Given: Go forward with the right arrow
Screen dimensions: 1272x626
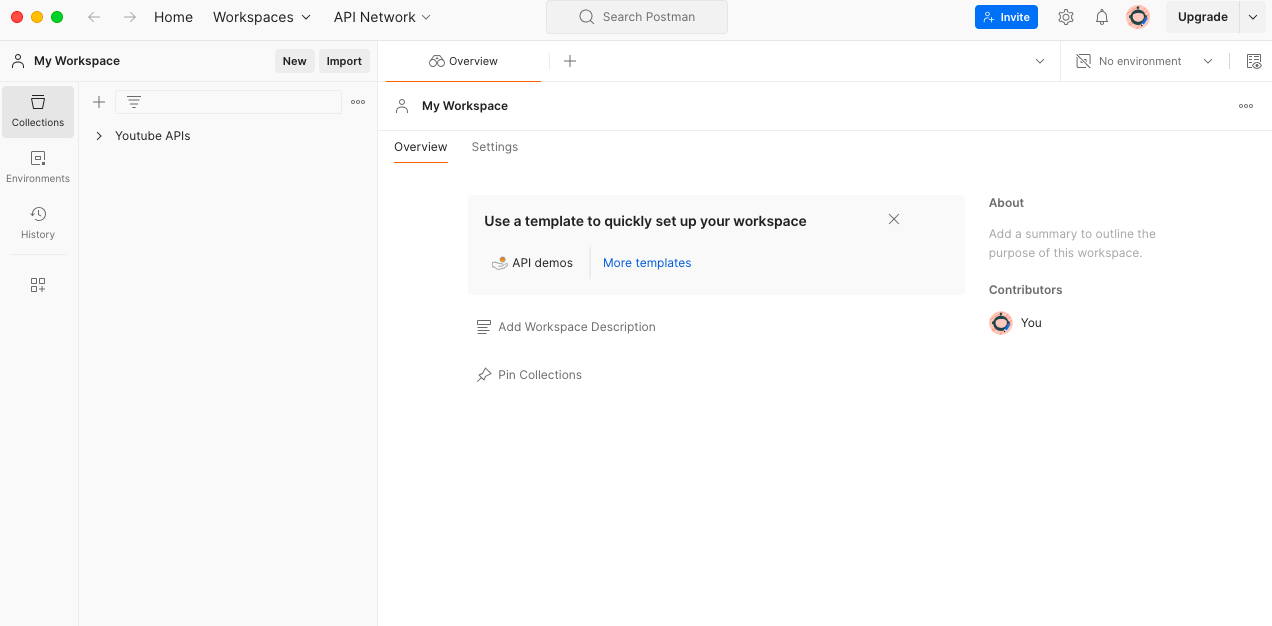Looking at the screenshot, I should point(129,17).
